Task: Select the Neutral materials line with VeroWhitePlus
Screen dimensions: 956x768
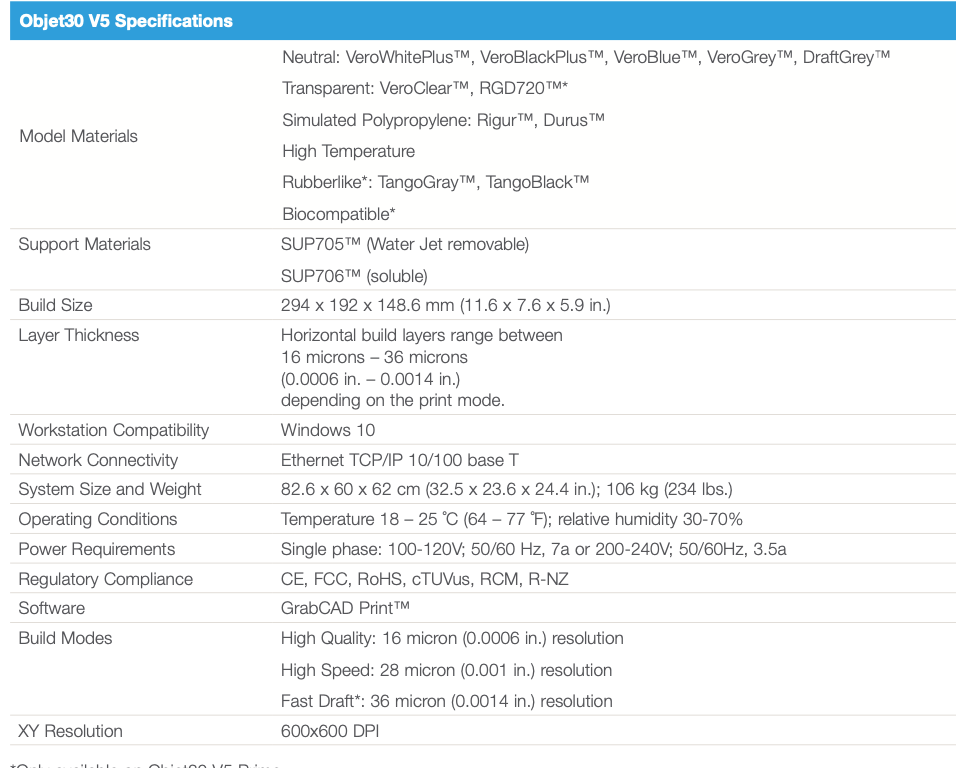Action: (x=585, y=58)
